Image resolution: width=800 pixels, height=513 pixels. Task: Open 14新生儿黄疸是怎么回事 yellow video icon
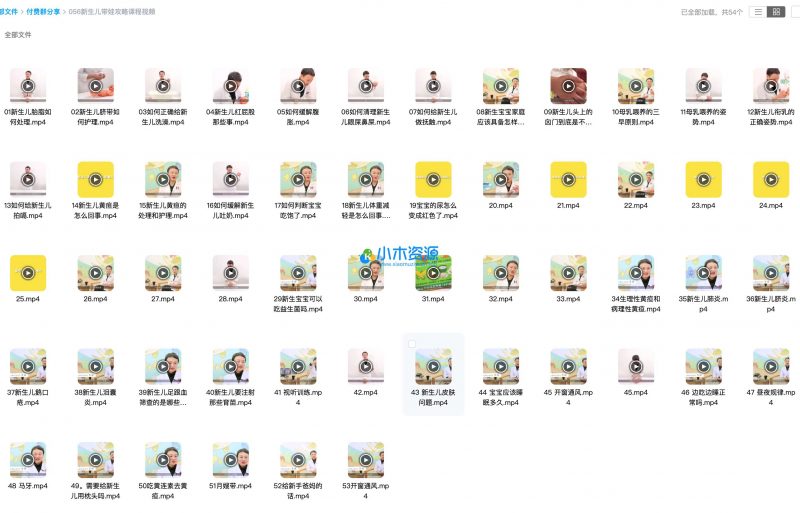tap(95, 179)
